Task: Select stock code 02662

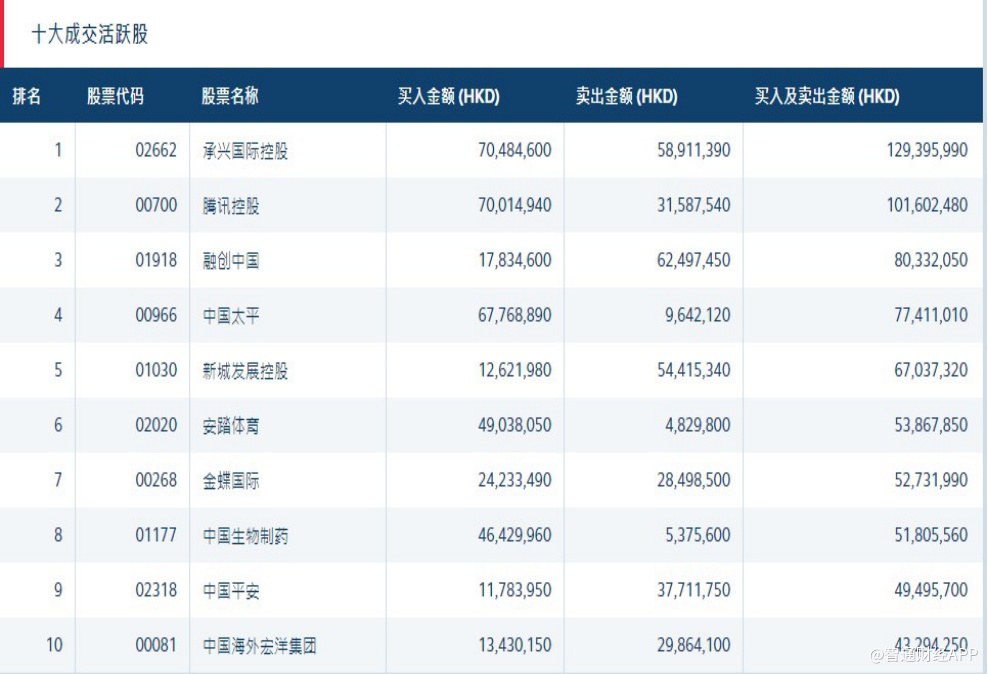Action: point(156,151)
